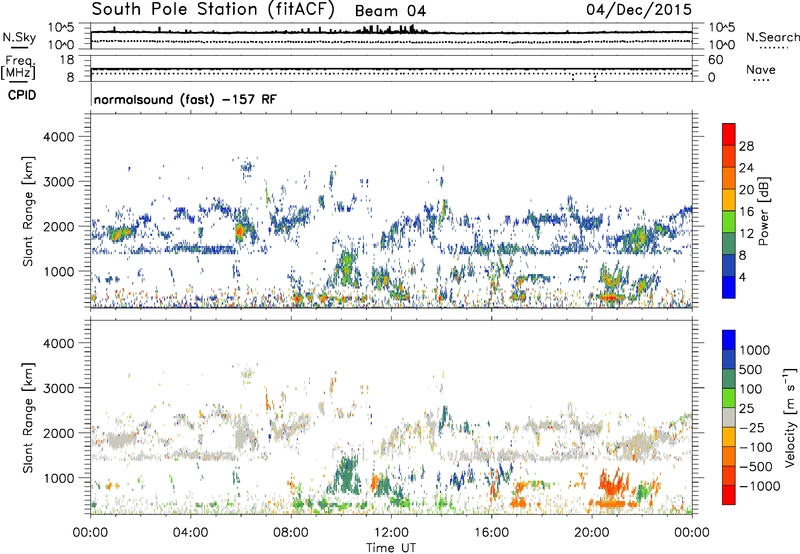Click the '08:00' time tick label

tap(291, 533)
